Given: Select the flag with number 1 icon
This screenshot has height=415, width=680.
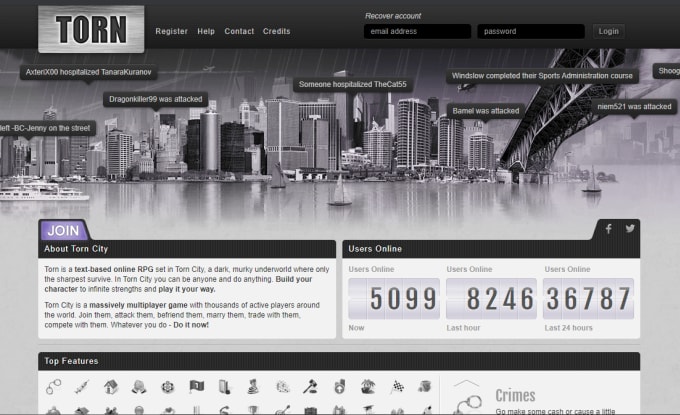Looking at the screenshot, I should 196,386.
